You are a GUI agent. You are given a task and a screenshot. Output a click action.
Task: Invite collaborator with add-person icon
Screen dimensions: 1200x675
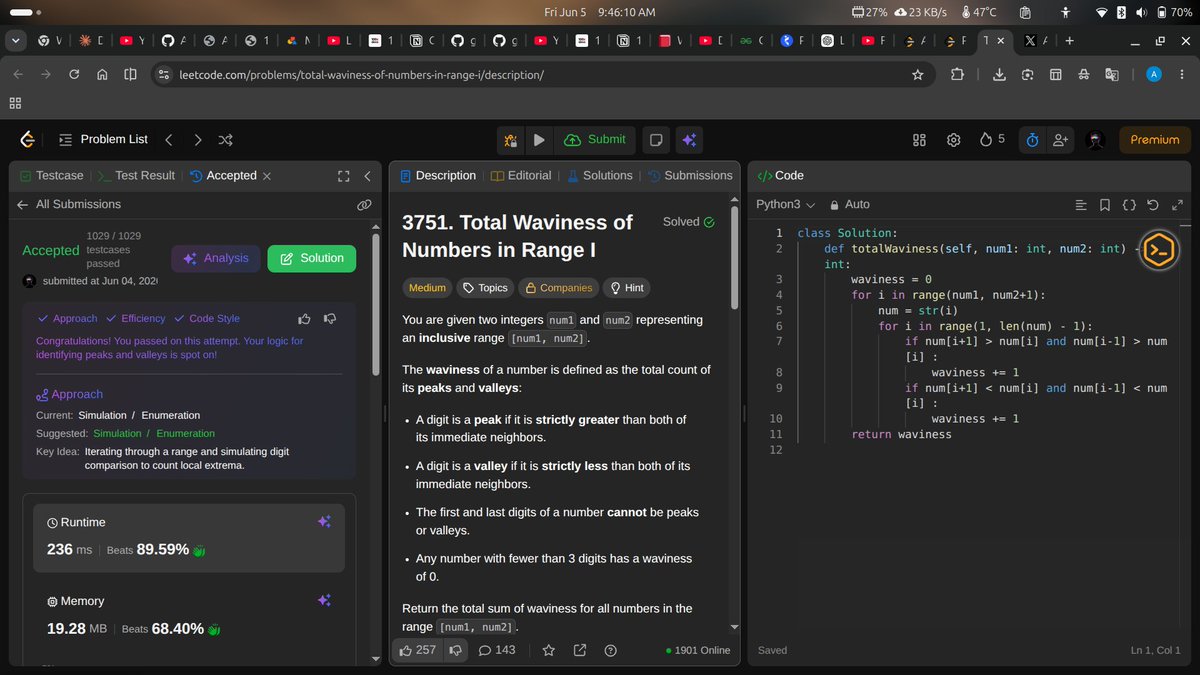[x=1060, y=140]
